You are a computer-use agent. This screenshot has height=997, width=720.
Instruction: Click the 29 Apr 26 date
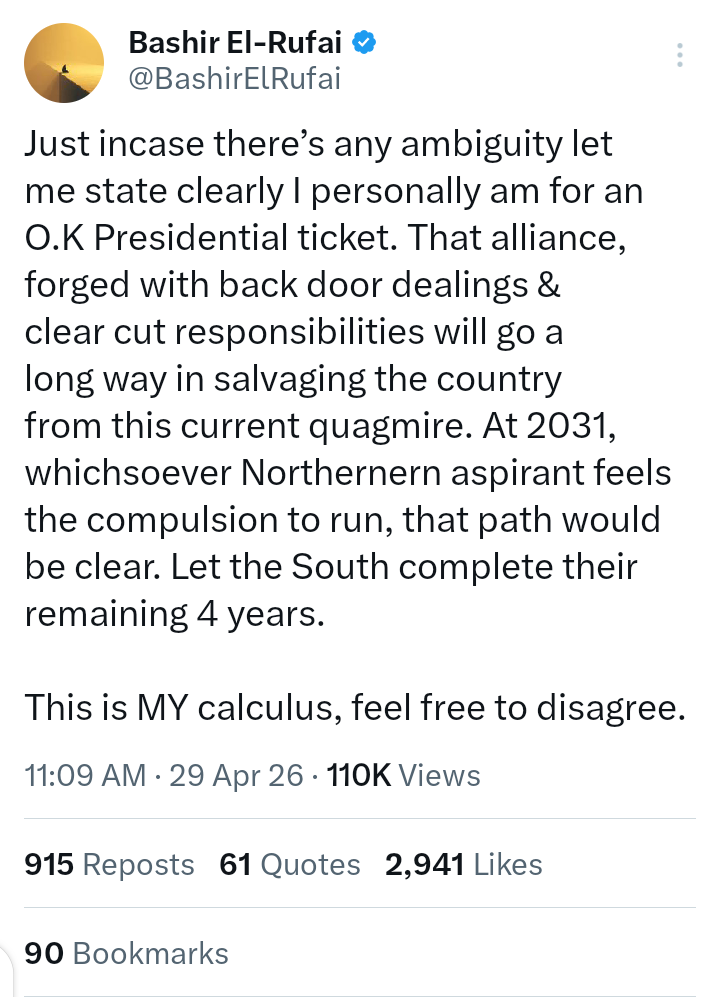pos(237,775)
